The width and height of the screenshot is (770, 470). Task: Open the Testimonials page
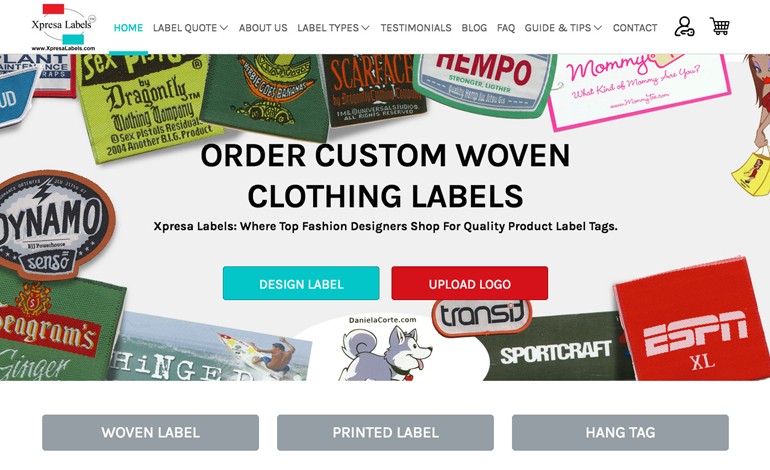click(416, 28)
